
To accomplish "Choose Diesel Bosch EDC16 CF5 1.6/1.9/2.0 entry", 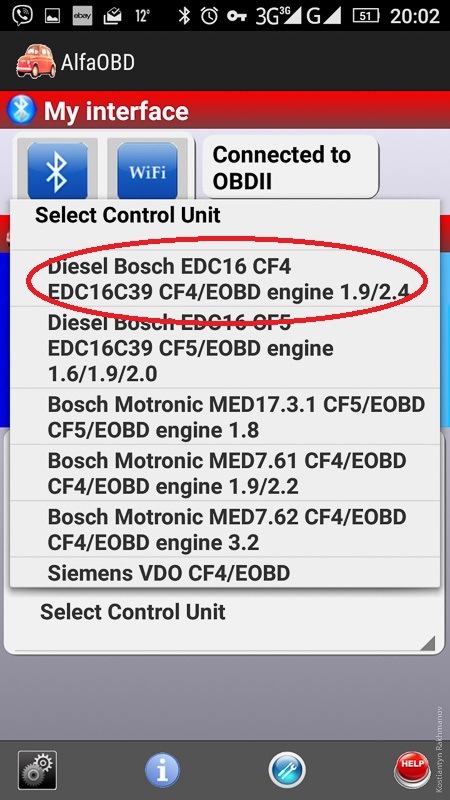I will tap(225, 347).
